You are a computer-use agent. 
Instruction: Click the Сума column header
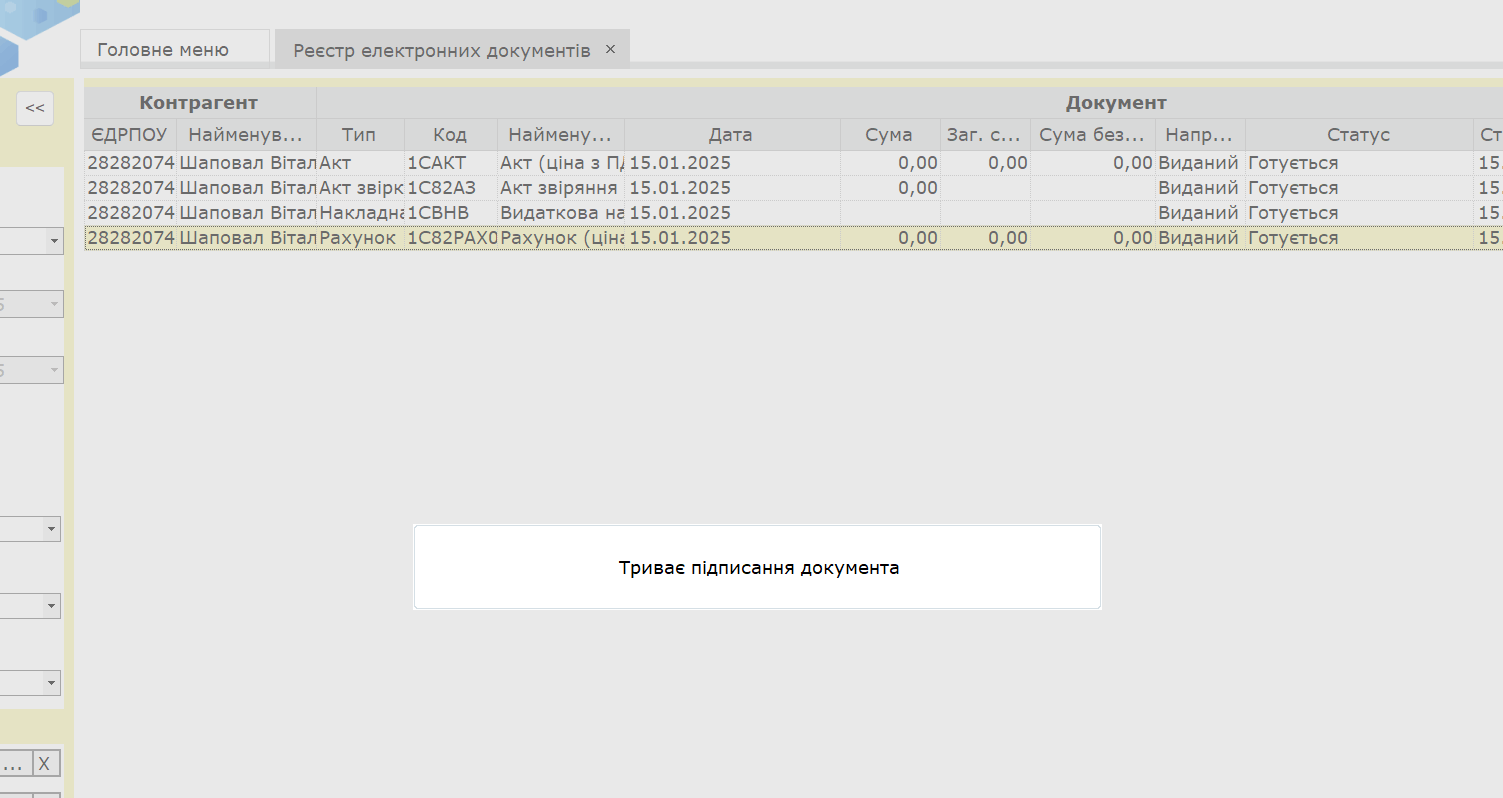point(888,135)
